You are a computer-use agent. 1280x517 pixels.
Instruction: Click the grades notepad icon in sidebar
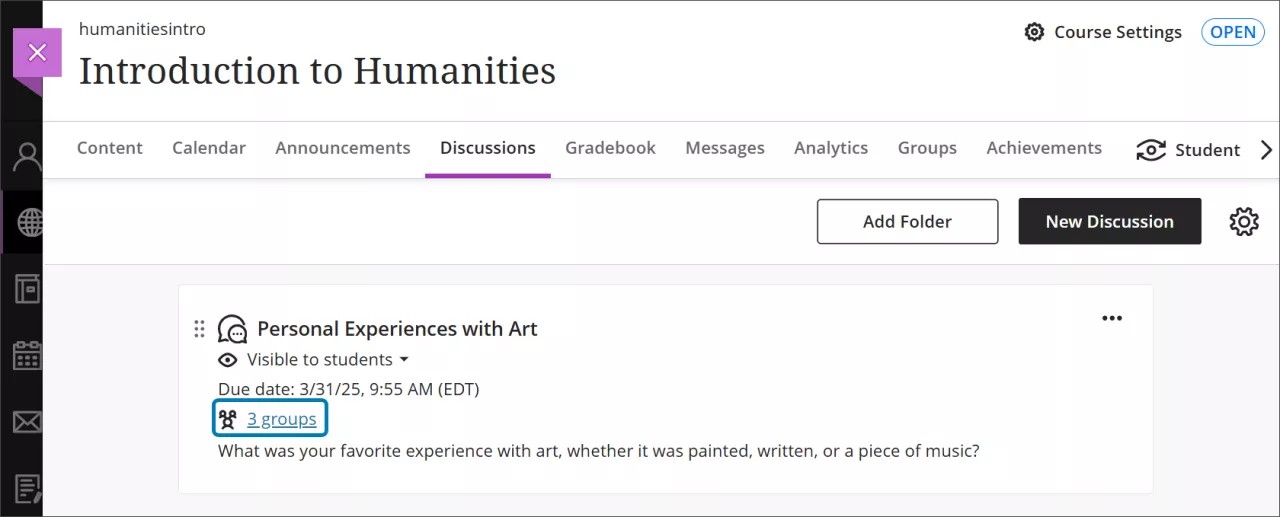click(x=27, y=488)
